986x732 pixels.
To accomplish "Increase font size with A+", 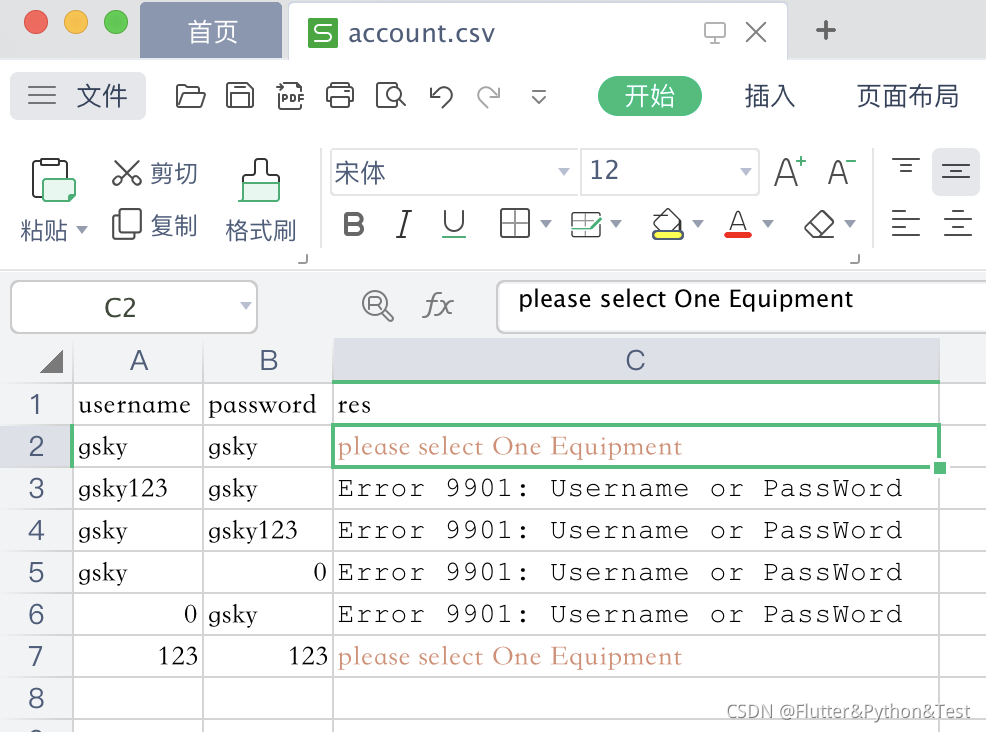I will 790,171.
